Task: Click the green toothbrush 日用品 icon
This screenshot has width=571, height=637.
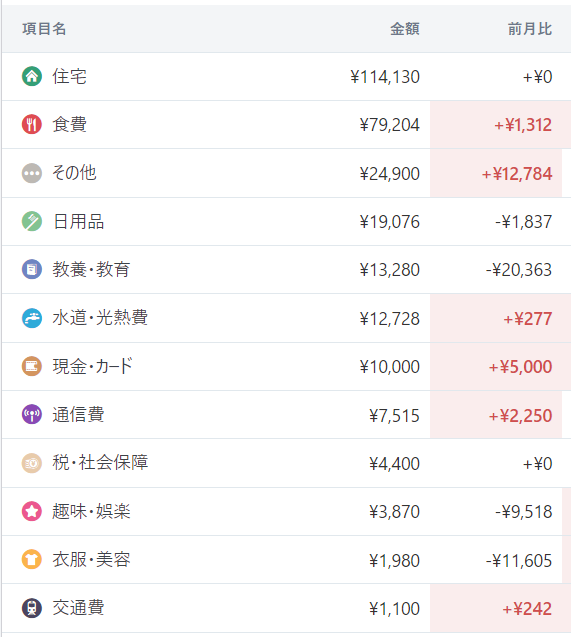Action: [x=32, y=221]
